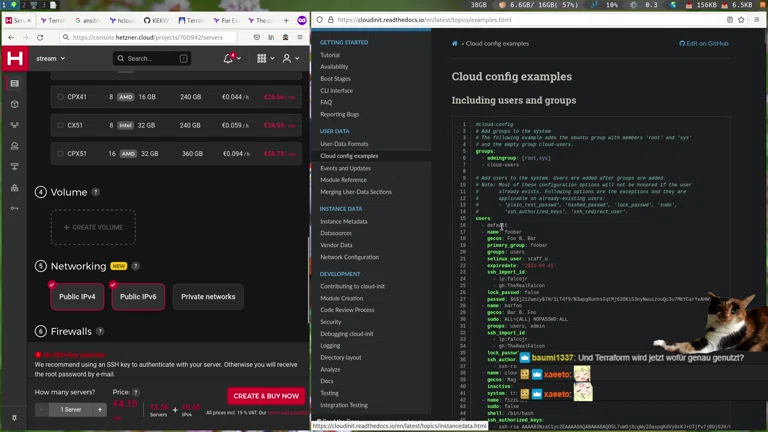Expand the notifications dropdown chevron

click(239, 58)
